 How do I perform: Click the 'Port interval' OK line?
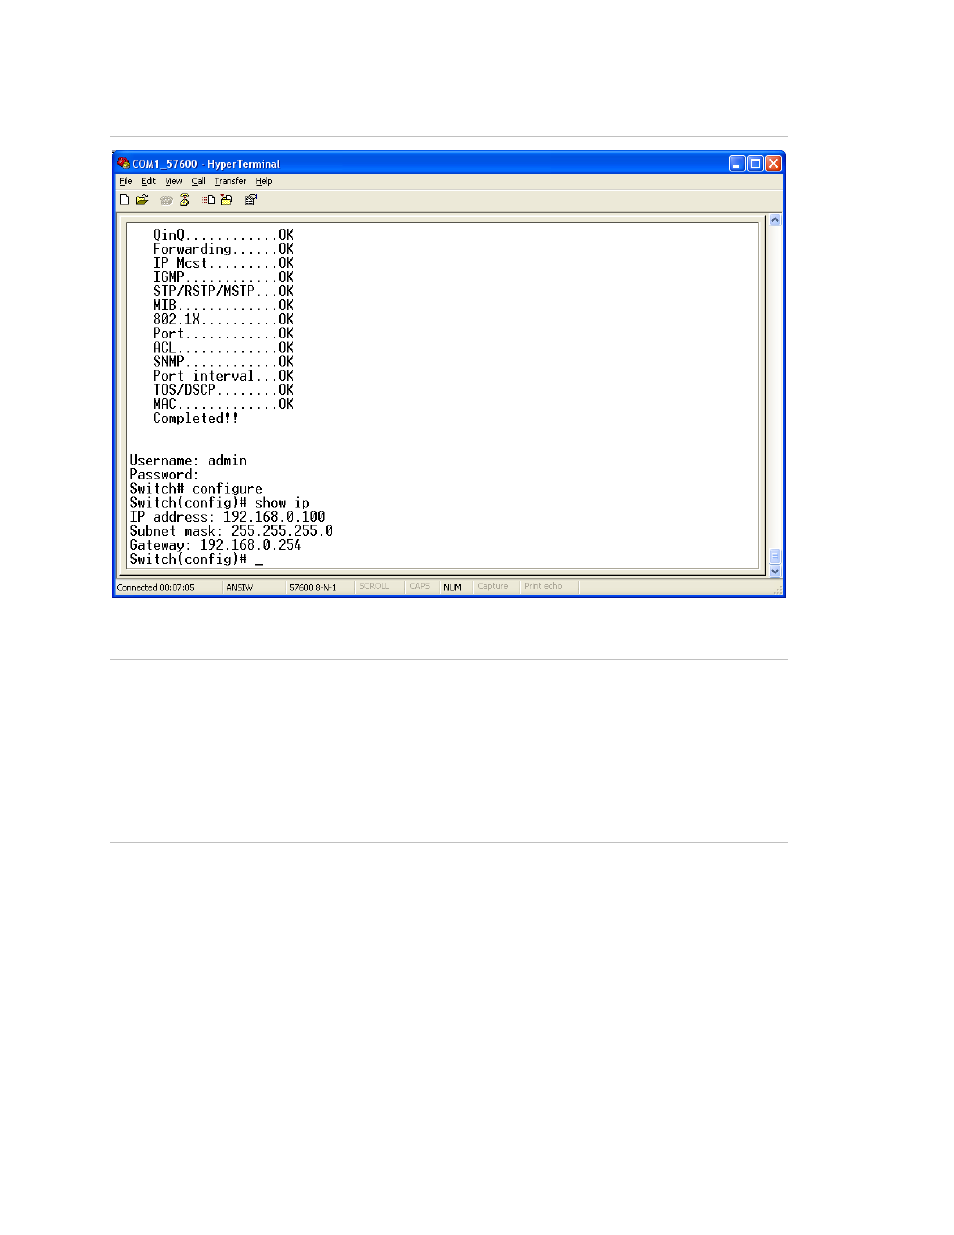point(223,376)
